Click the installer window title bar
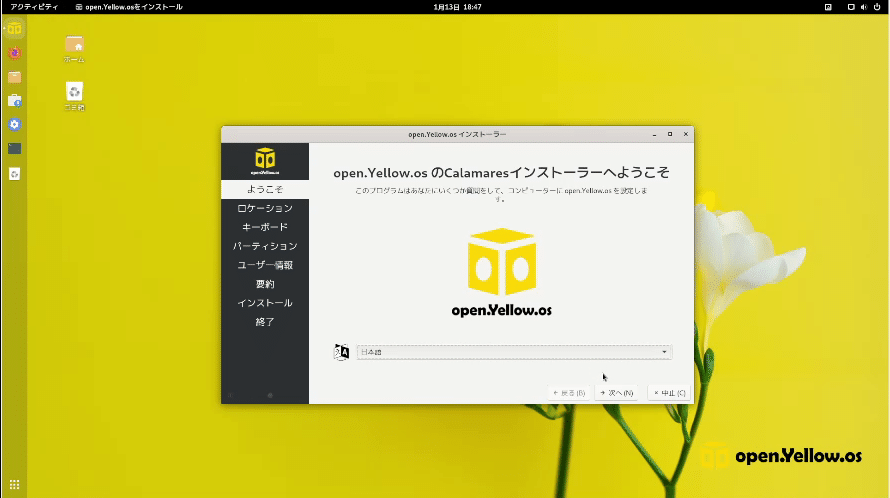 point(457,135)
